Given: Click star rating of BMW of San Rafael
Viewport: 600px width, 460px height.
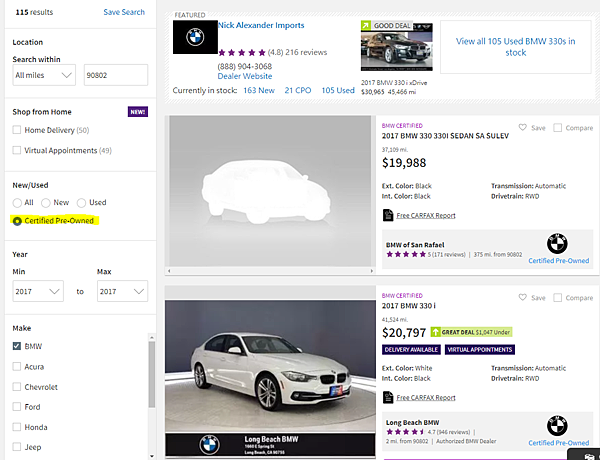Looking at the screenshot, I should click(x=406, y=254).
